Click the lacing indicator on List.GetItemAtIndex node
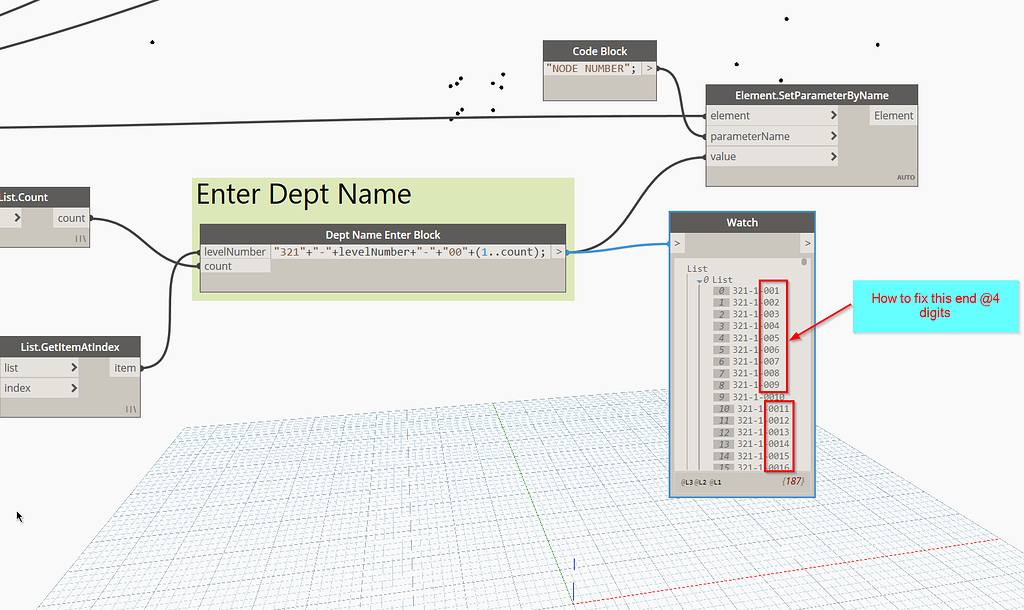1024x610 pixels. coord(129,408)
